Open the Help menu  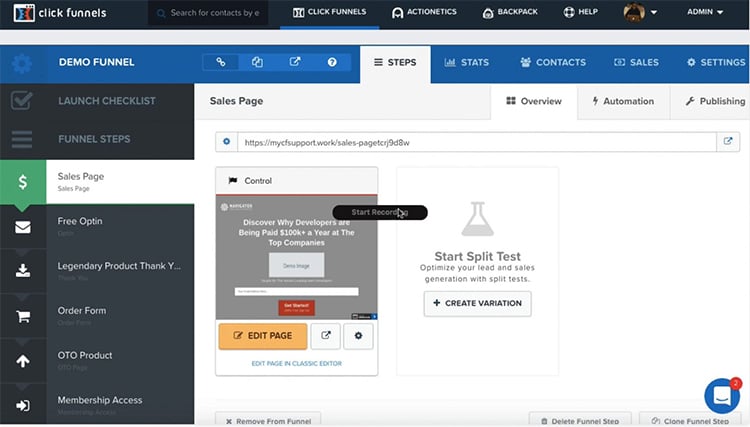(580, 12)
